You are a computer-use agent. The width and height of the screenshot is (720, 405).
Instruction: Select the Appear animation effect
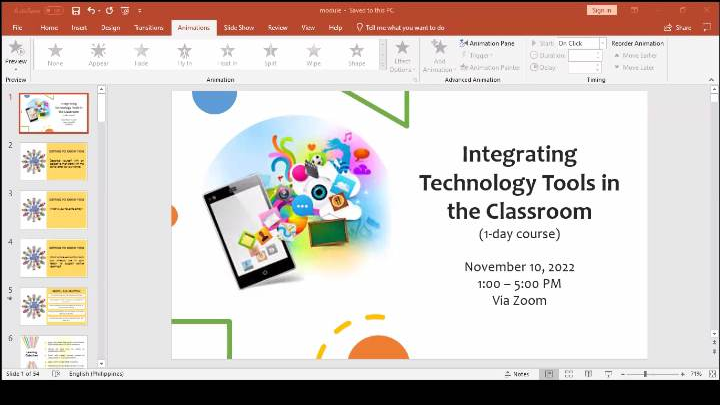click(98, 54)
